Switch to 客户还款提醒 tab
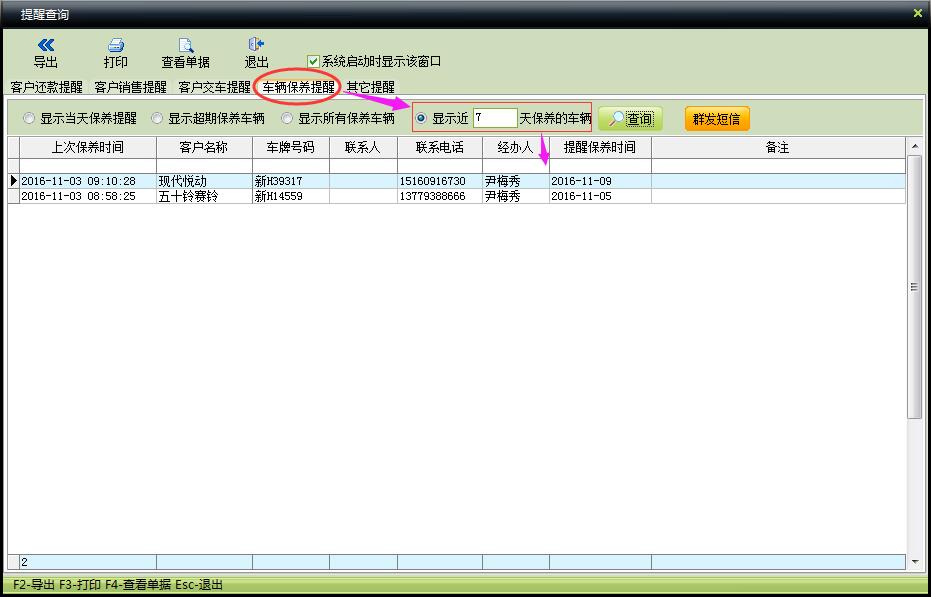This screenshot has height=597, width=931. tap(46, 87)
